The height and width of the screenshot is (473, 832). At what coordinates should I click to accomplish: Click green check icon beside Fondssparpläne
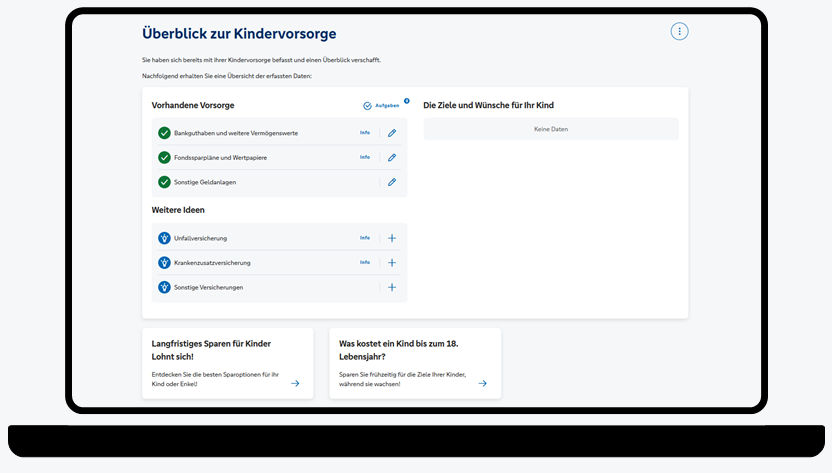pos(164,158)
